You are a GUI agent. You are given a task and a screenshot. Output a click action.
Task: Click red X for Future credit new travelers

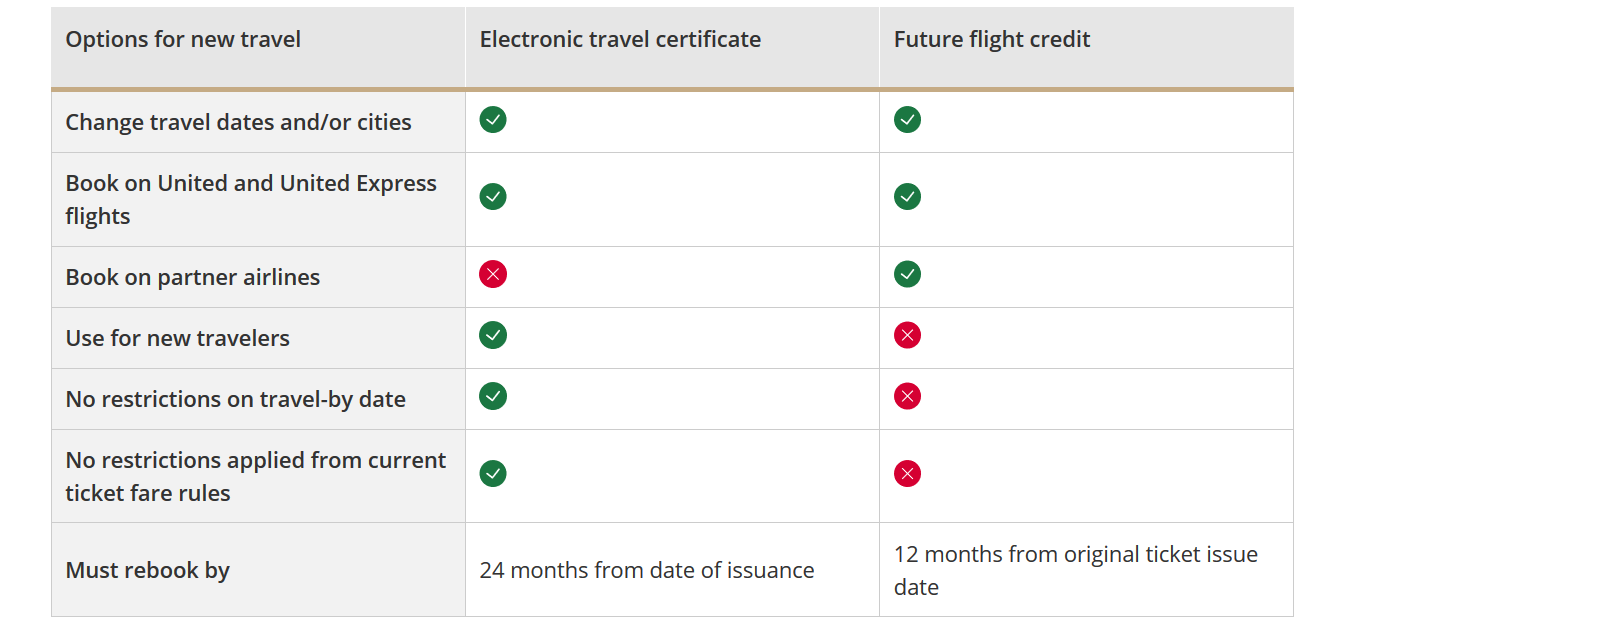pyautogui.click(x=907, y=335)
